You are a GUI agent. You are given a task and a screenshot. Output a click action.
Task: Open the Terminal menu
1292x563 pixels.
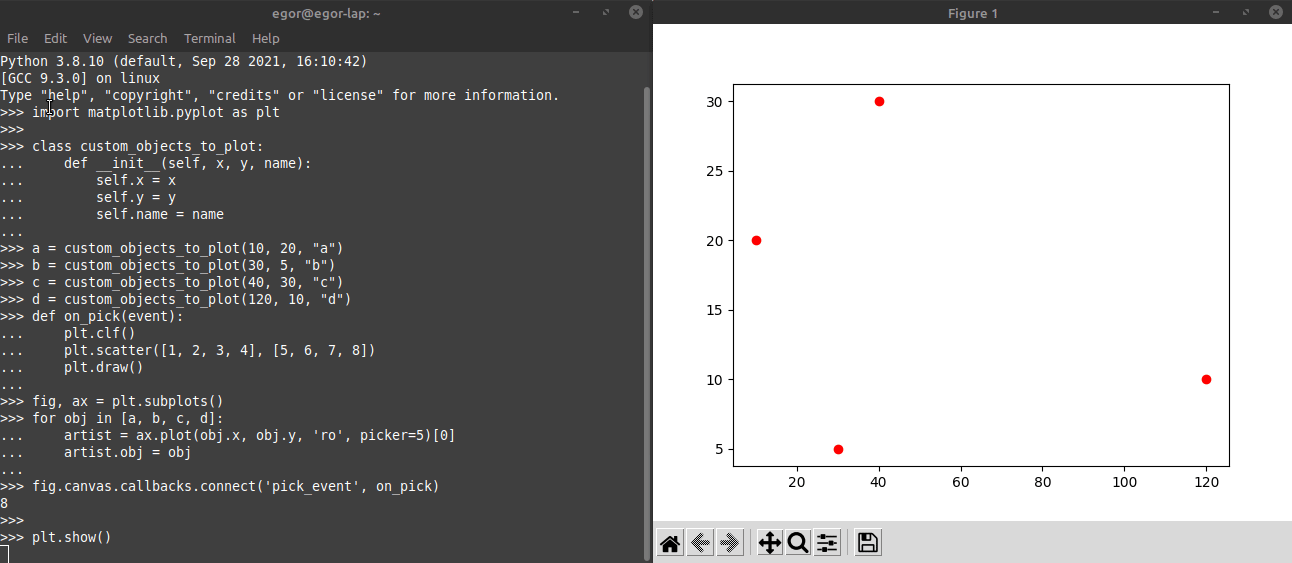coord(210,38)
